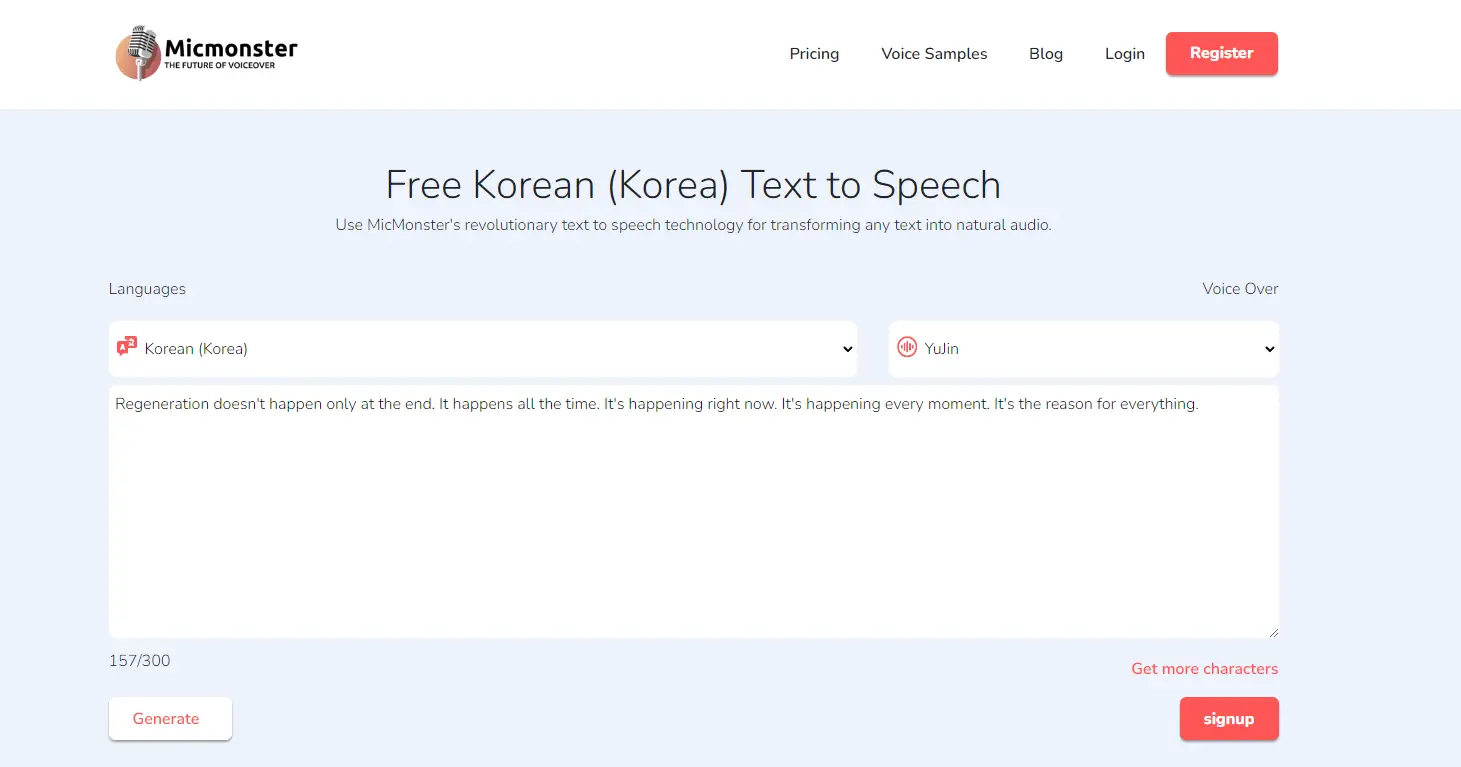Click inside the Regeneration text area
Viewport: 1461px width, 767px height.
point(694,511)
